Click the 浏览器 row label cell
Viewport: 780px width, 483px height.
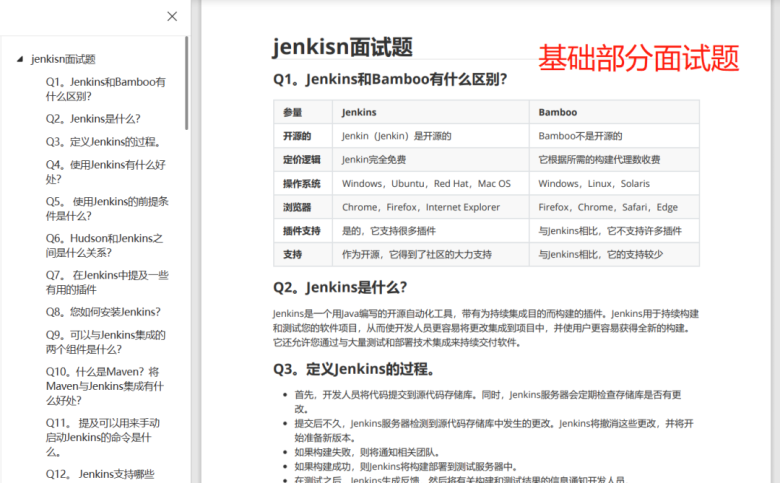click(x=303, y=207)
